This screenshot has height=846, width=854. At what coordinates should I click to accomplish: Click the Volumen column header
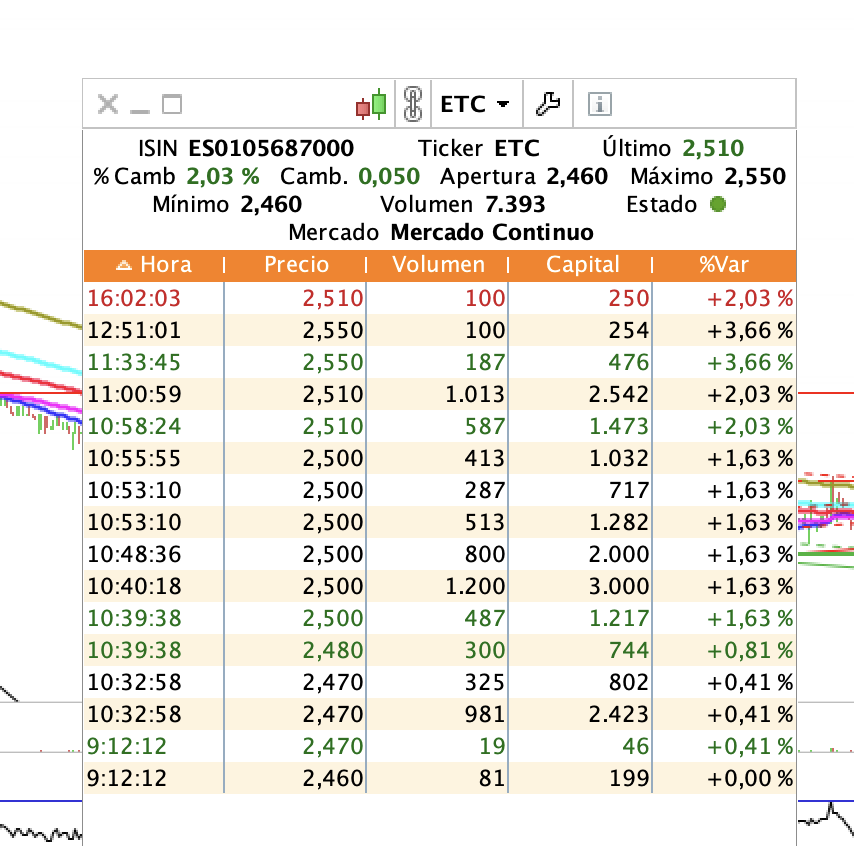tap(438, 265)
